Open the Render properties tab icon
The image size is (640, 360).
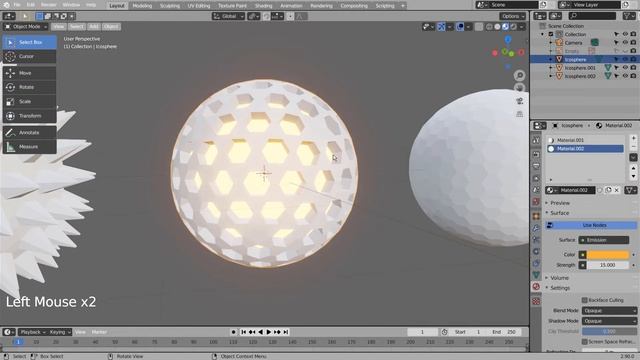(x=536, y=155)
